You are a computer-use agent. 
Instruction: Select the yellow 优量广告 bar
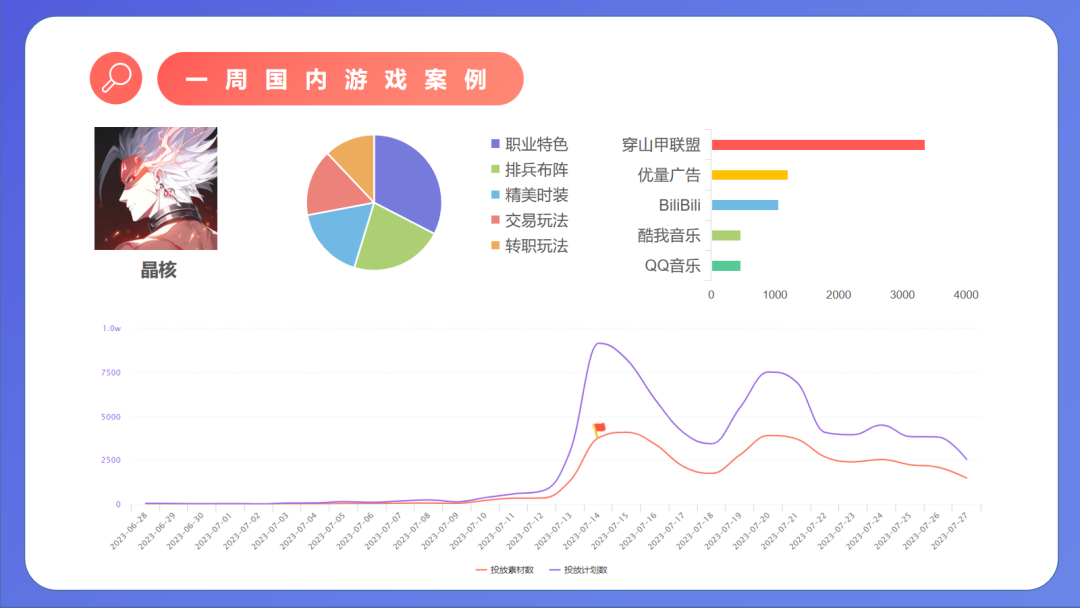coord(748,174)
